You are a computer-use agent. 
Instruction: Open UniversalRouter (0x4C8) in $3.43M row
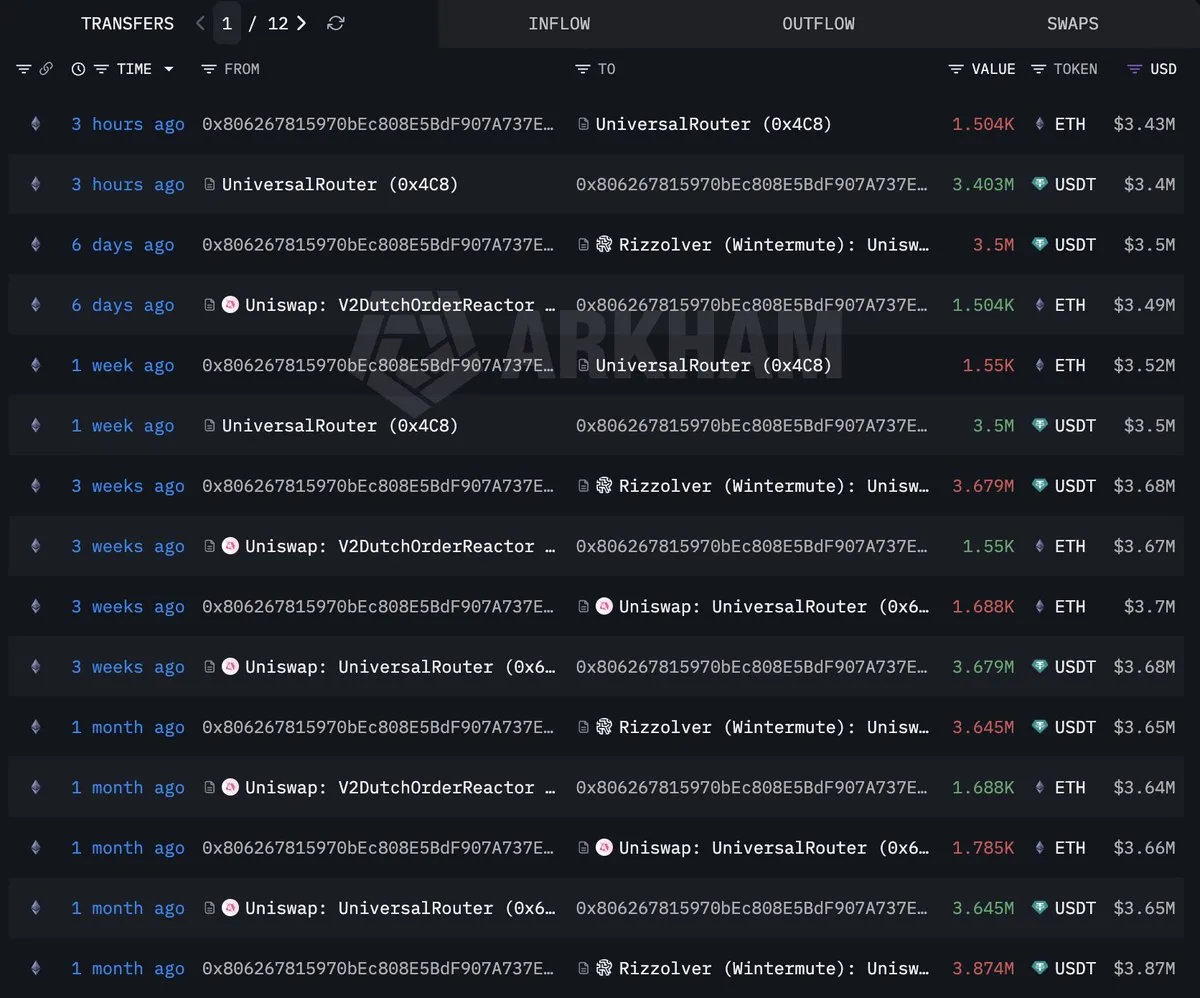tap(714, 124)
